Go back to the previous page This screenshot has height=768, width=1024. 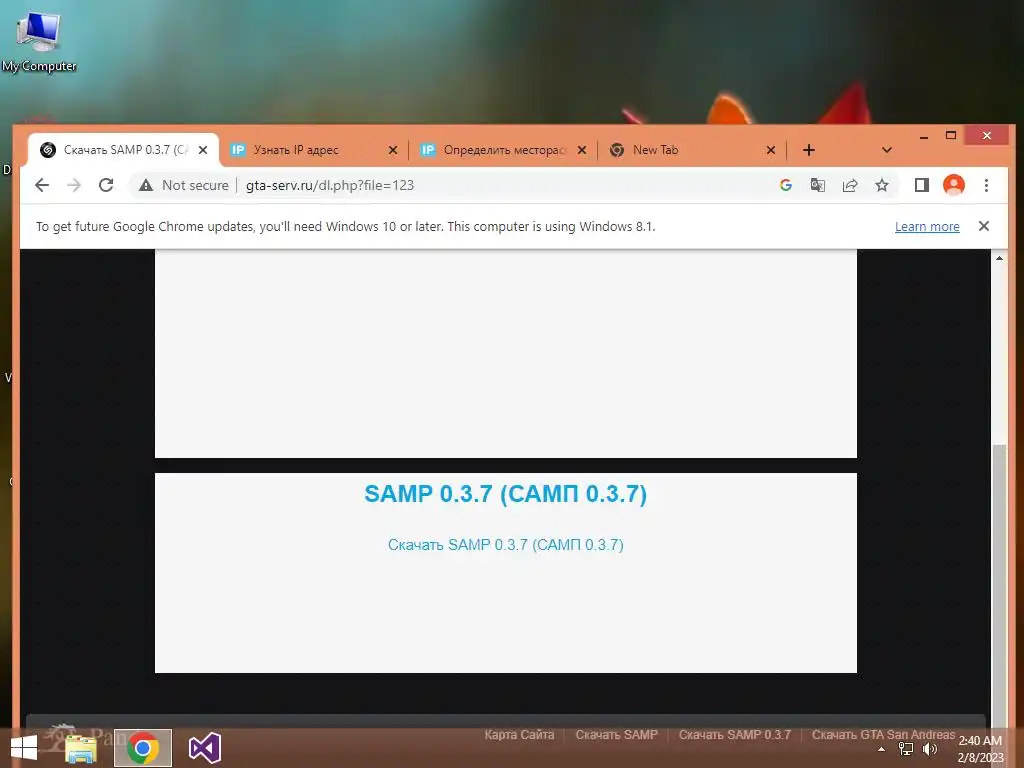point(42,185)
